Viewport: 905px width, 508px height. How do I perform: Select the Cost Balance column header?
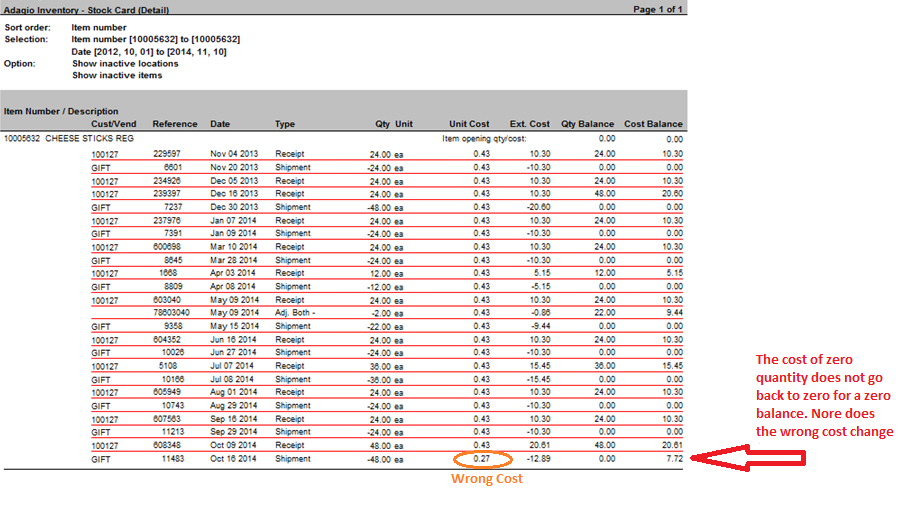pos(653,124)
